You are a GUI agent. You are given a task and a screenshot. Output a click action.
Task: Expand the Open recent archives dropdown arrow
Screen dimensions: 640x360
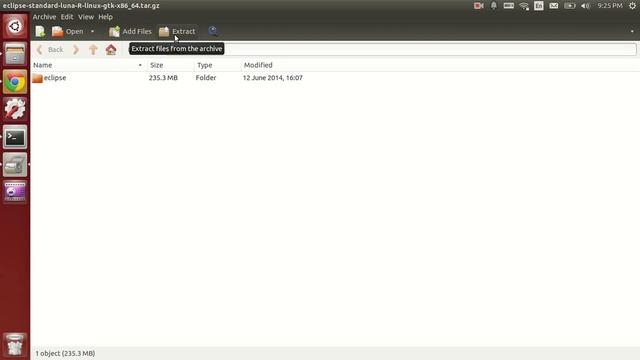(x=92, y=31)
